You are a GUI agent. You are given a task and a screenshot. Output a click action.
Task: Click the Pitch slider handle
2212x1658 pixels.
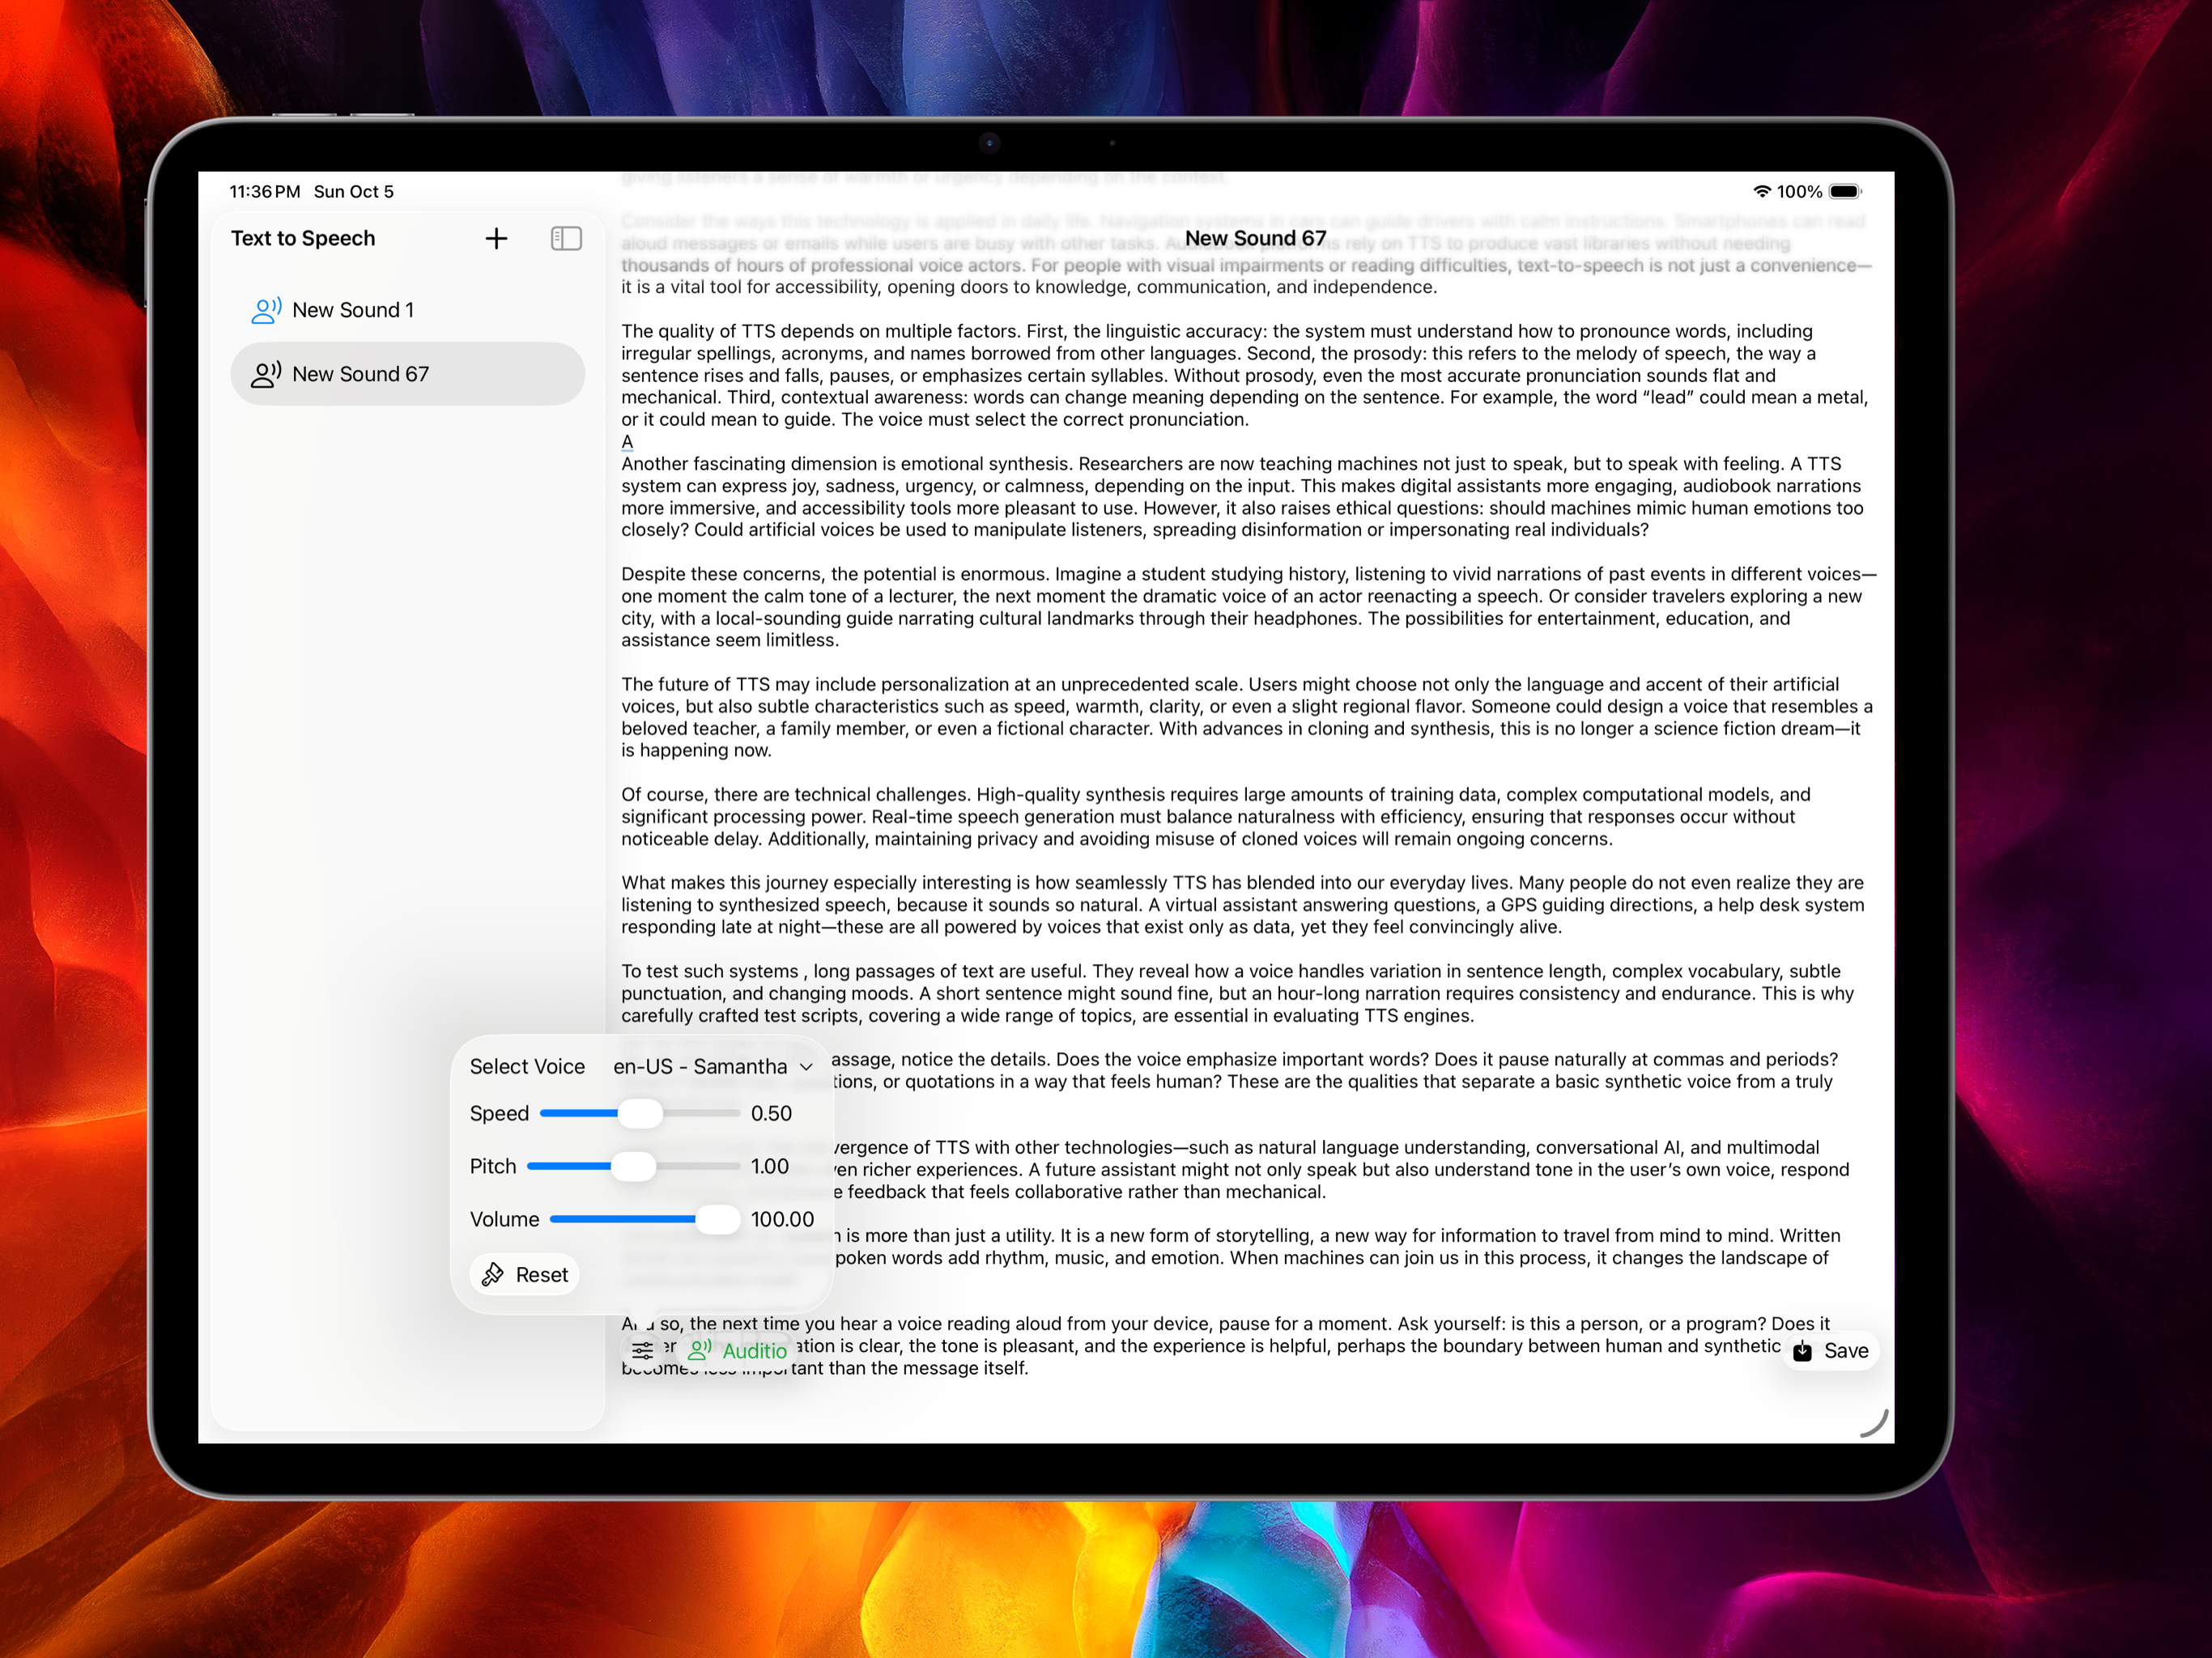633,1166
